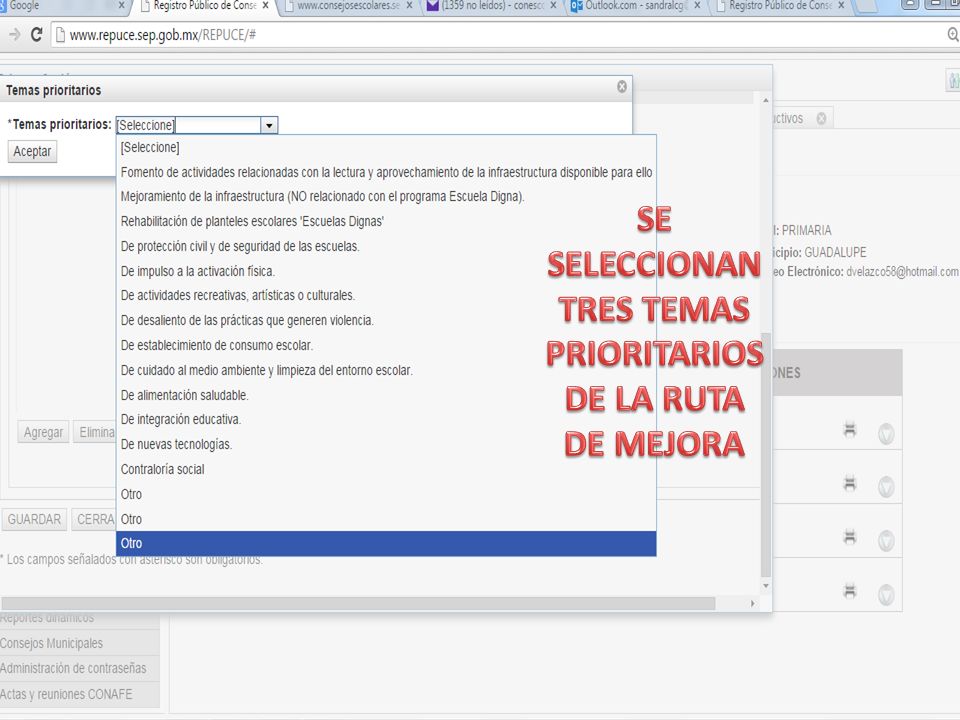
Task: Click the scroll-right arrow of the panel
Action: 752,604
